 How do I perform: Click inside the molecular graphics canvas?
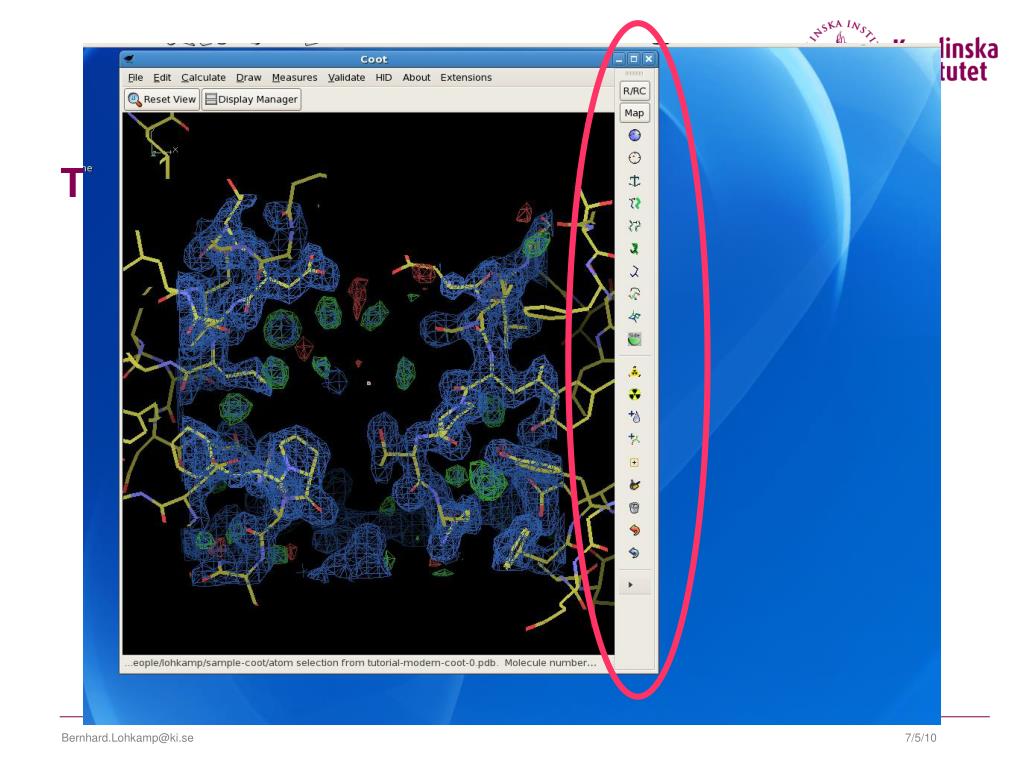click(368, 382)
